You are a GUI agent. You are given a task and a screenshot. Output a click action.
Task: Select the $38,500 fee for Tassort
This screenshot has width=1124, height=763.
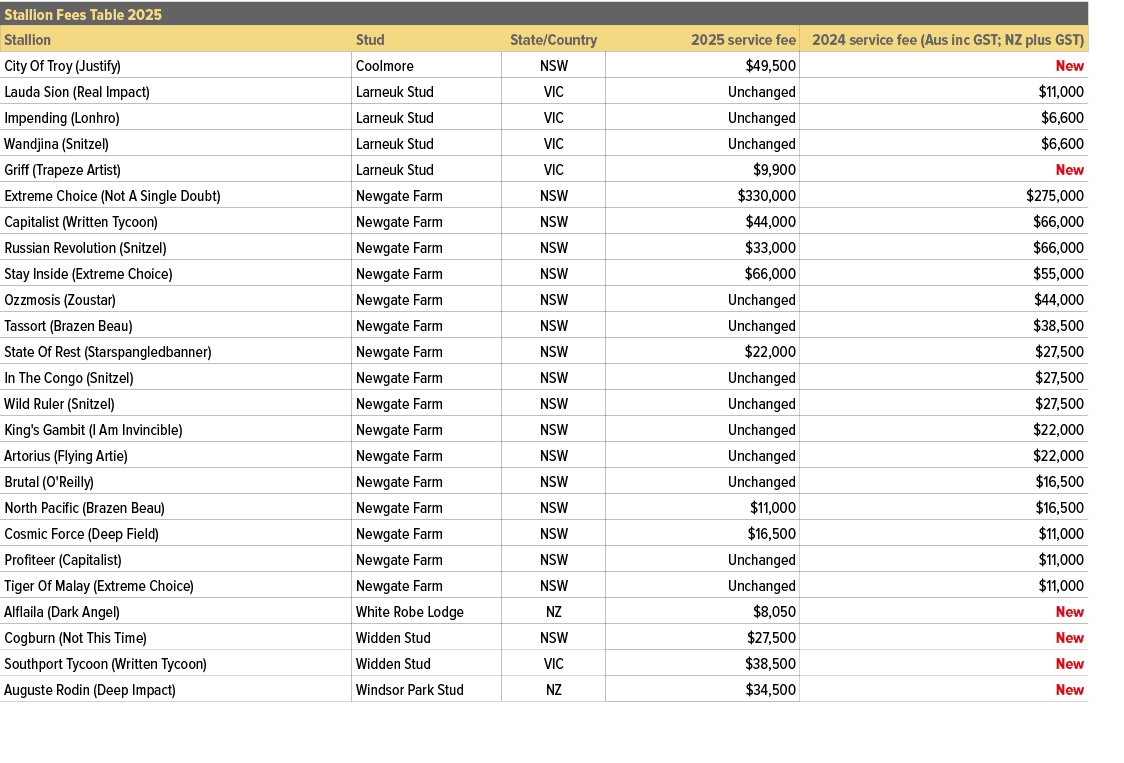(1058, 326)
